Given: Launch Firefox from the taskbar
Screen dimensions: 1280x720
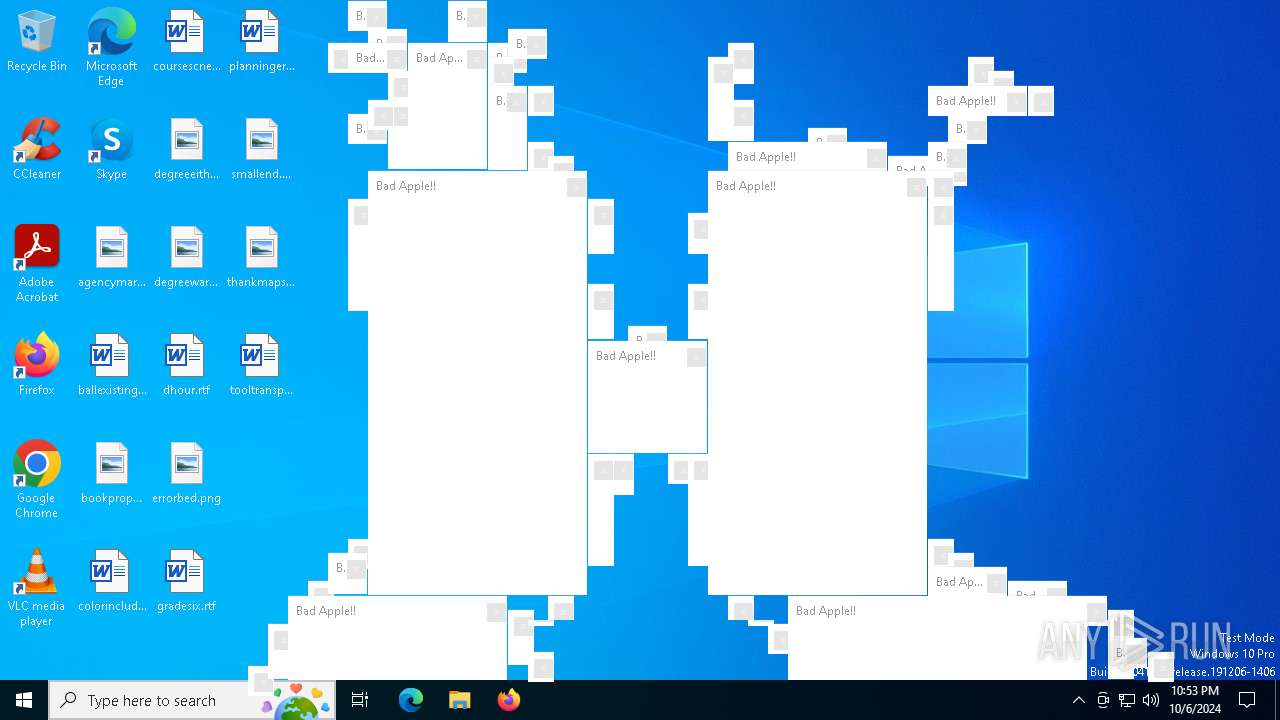Looking at the screenshot, I should coord(509,700).
